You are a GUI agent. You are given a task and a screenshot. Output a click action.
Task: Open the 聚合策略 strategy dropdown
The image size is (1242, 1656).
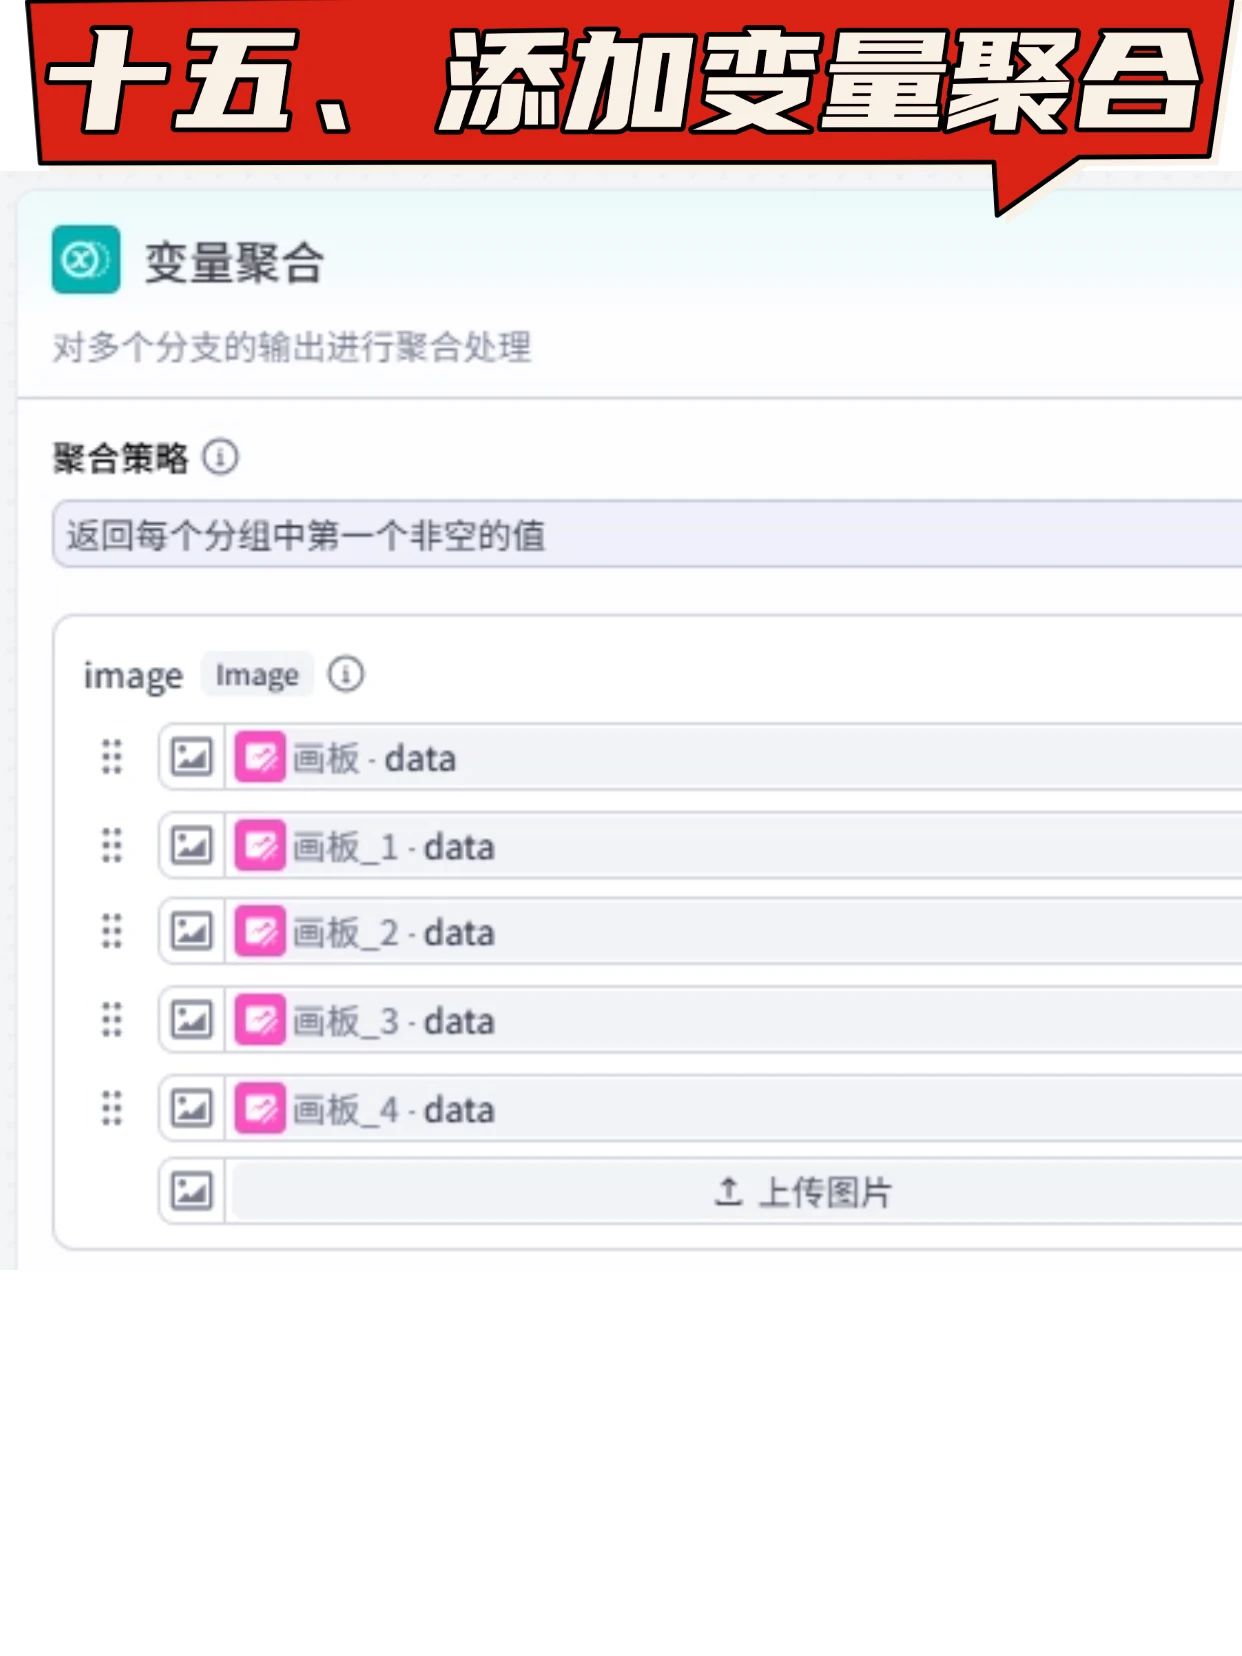pyautogui.click(x=647, y=535)
